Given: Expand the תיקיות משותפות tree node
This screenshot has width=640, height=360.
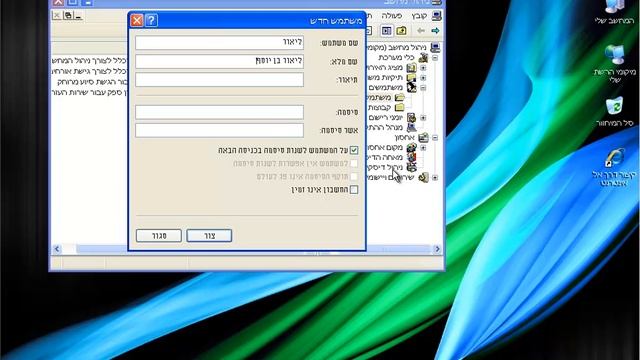Looking at the screenshot, I should click(423, 78).
